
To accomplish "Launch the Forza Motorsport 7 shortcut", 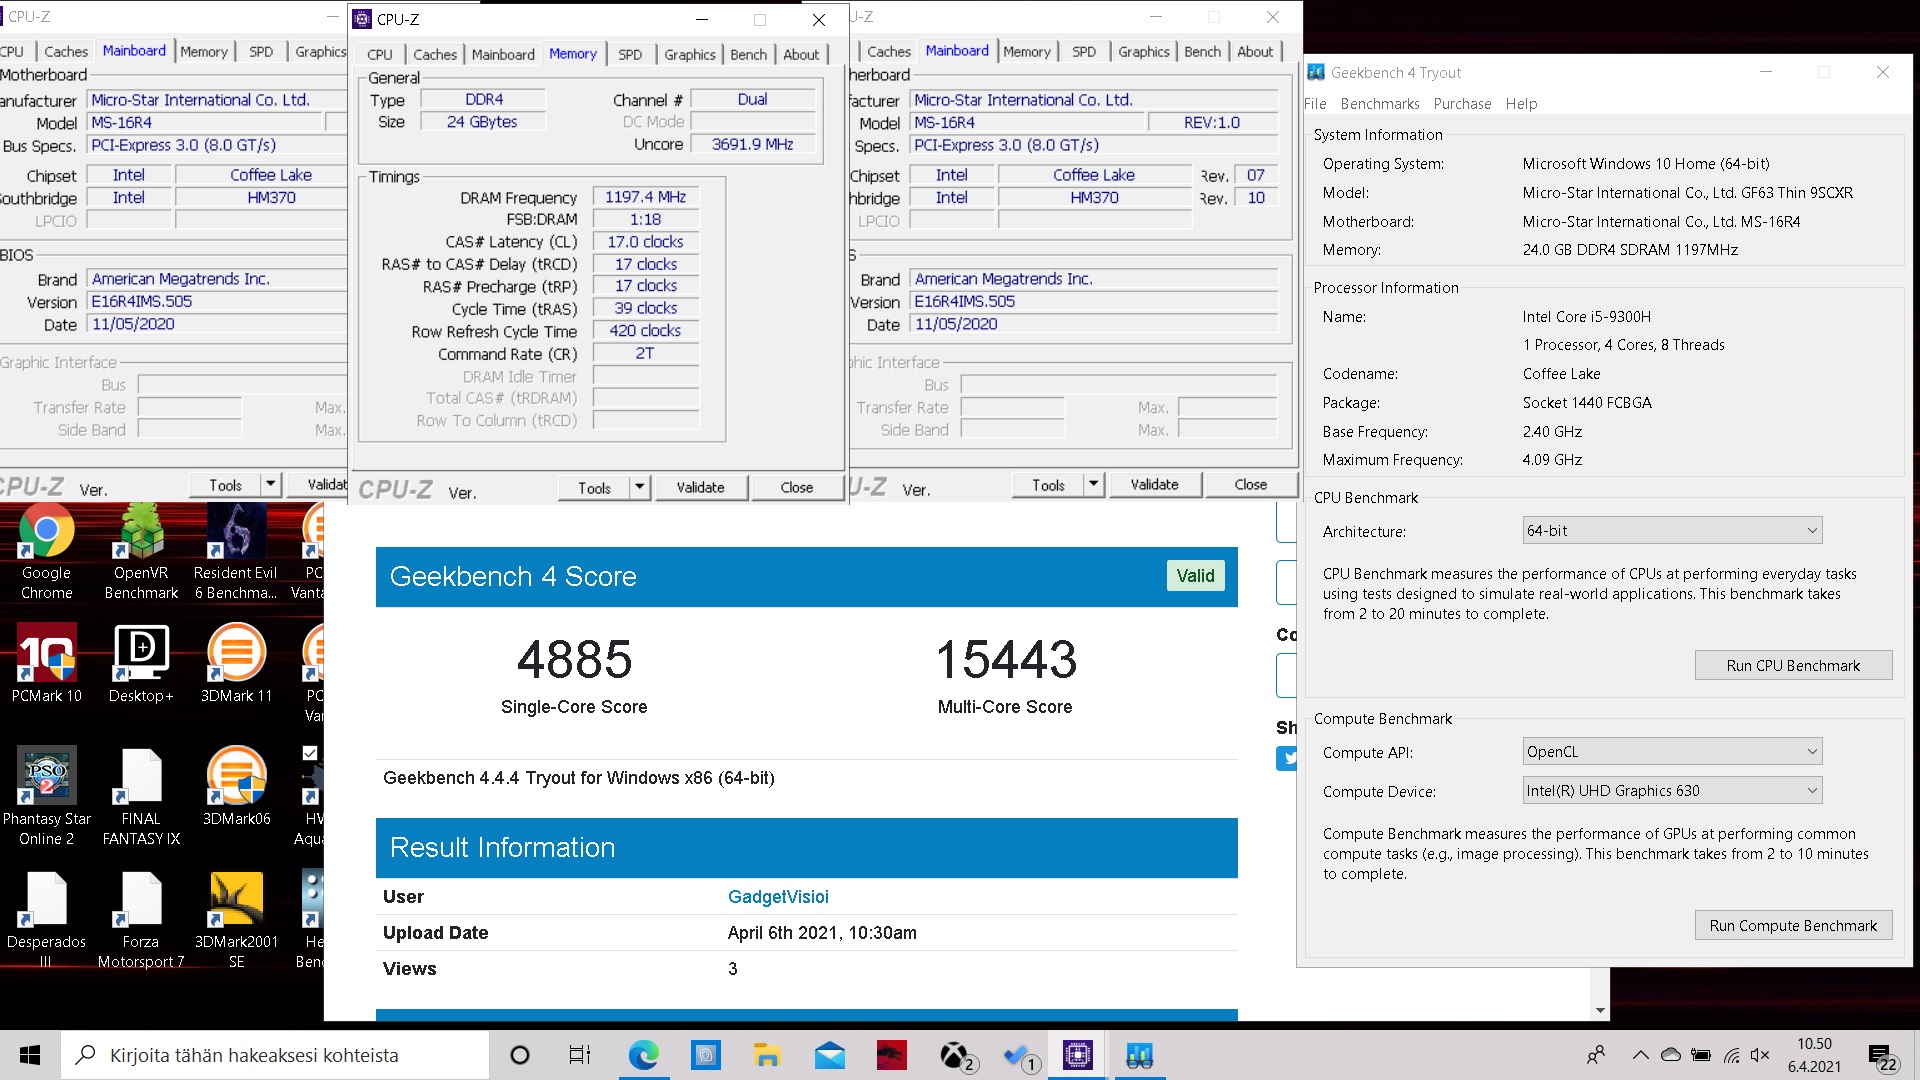I will (x=141, y=920).
